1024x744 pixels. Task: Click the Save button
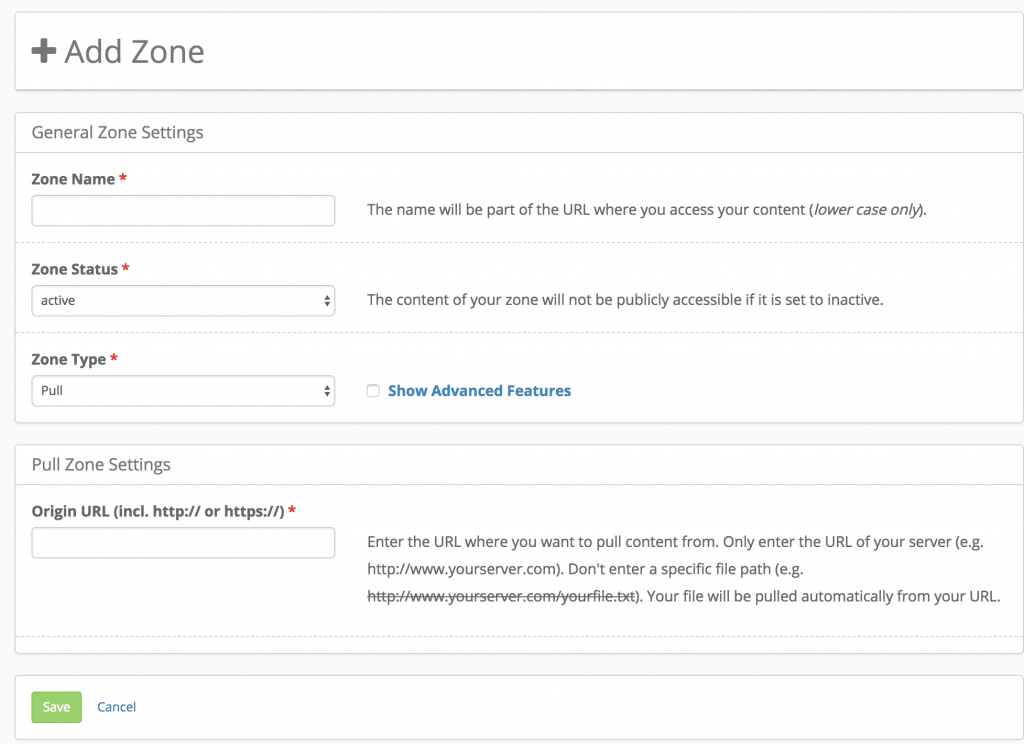[56, 707]
